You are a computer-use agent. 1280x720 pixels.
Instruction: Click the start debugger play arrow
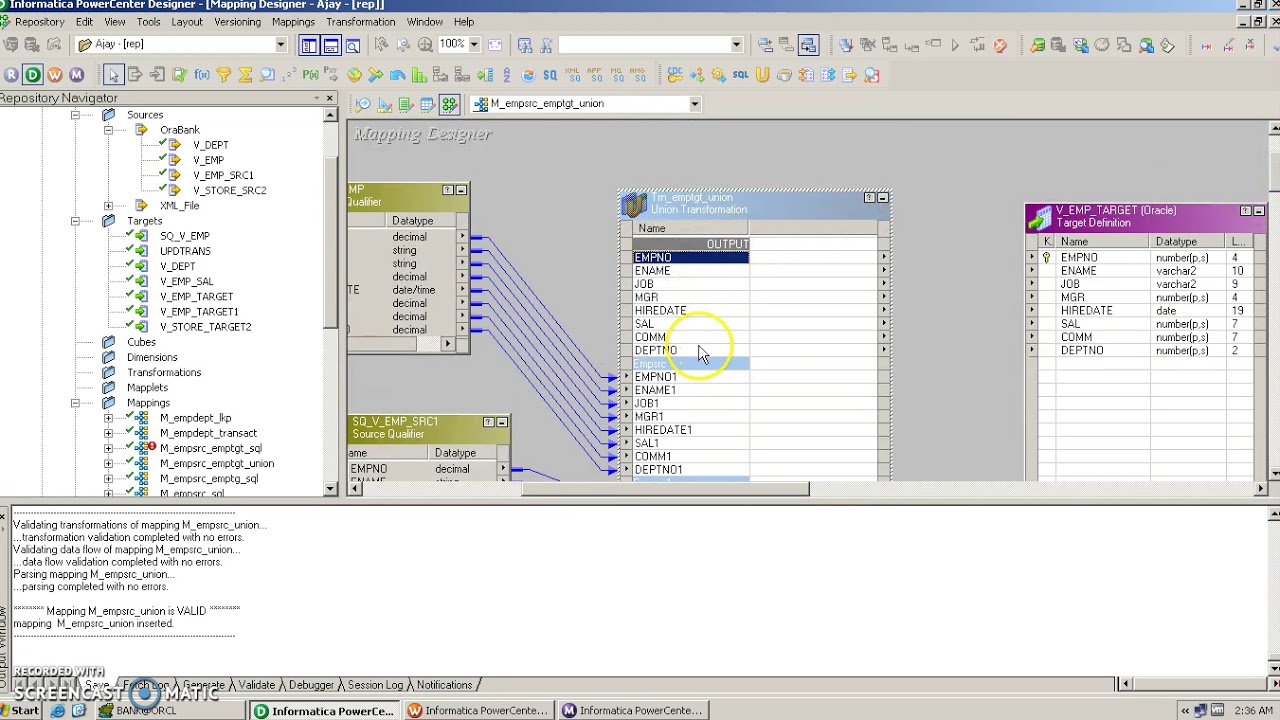point(955,45)
